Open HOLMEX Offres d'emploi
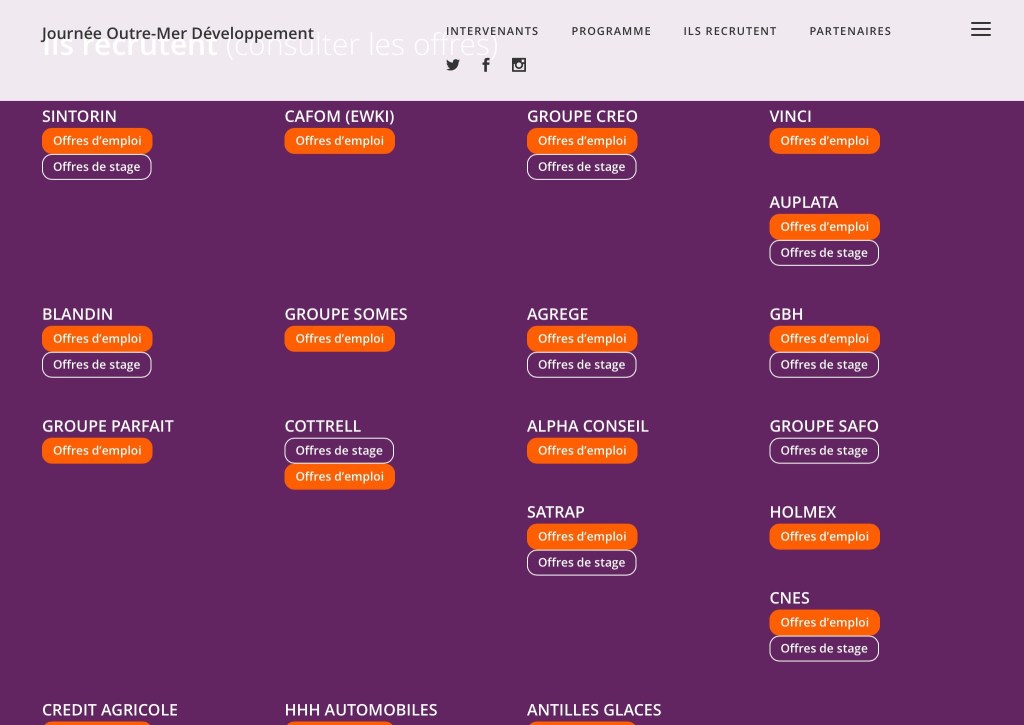This screenshot has height=725, width=1024. [x=825, y=537]
